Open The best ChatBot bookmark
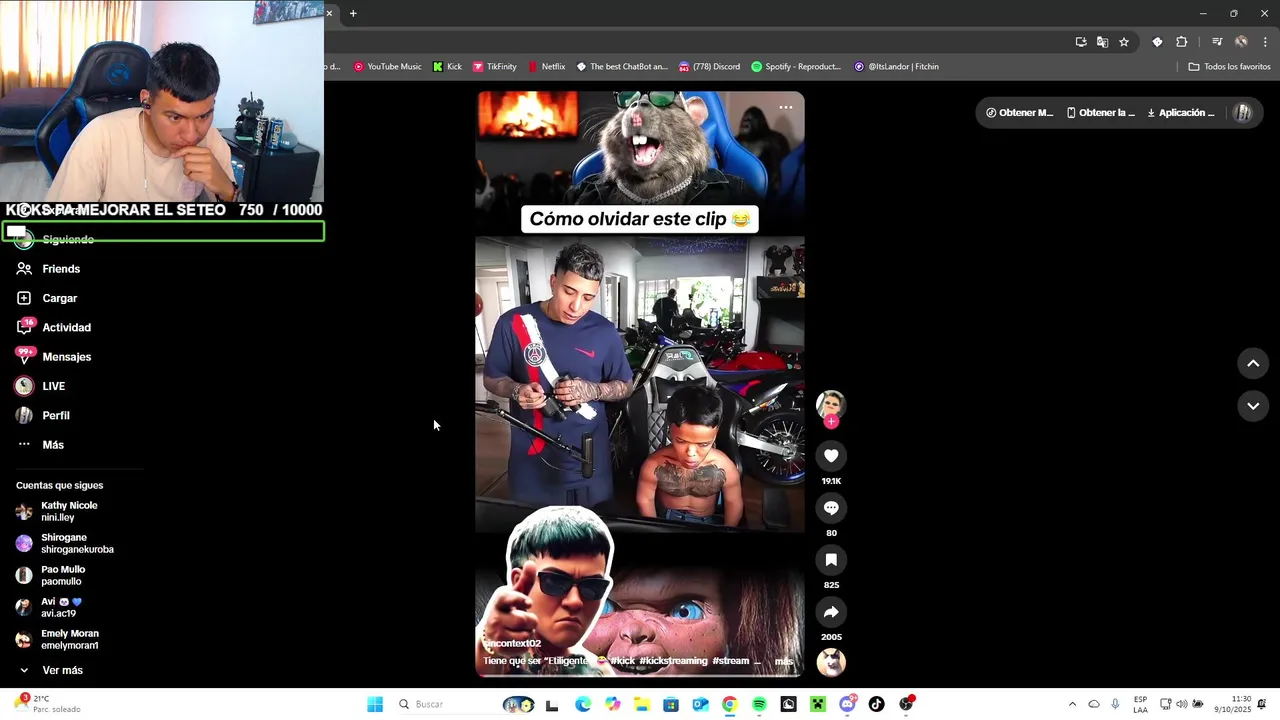 [622, 67]
